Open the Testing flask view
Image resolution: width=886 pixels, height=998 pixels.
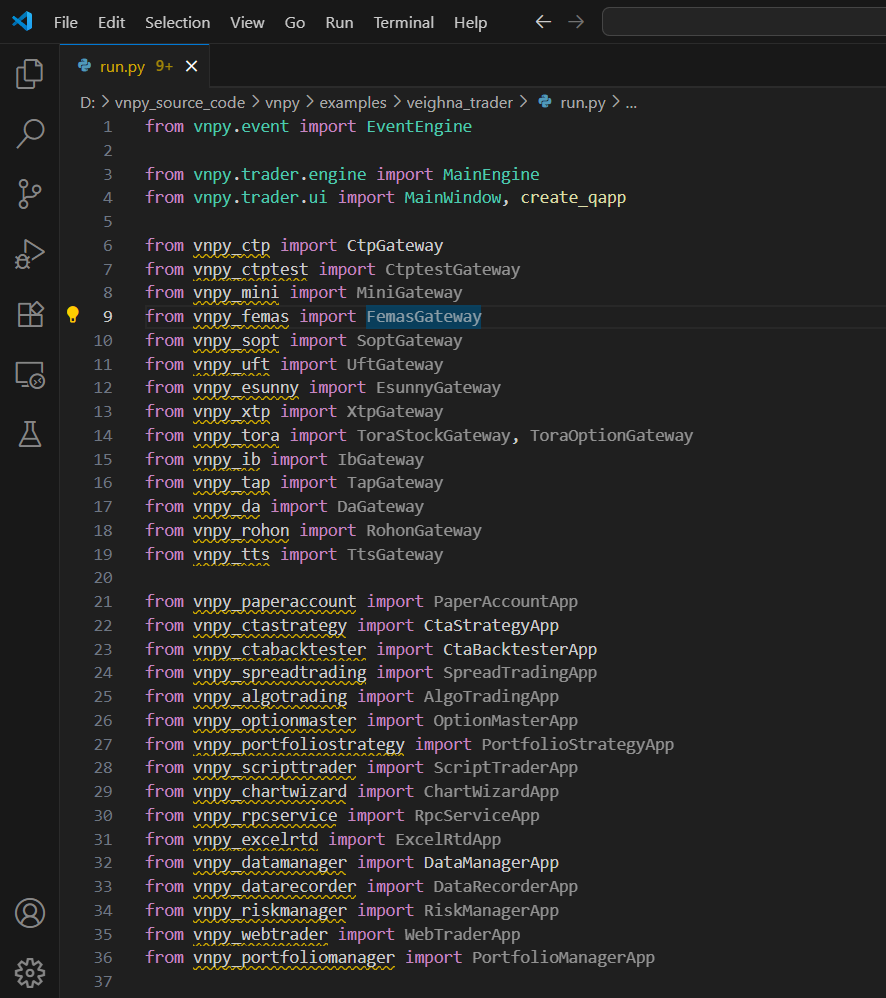click(29, 434)
